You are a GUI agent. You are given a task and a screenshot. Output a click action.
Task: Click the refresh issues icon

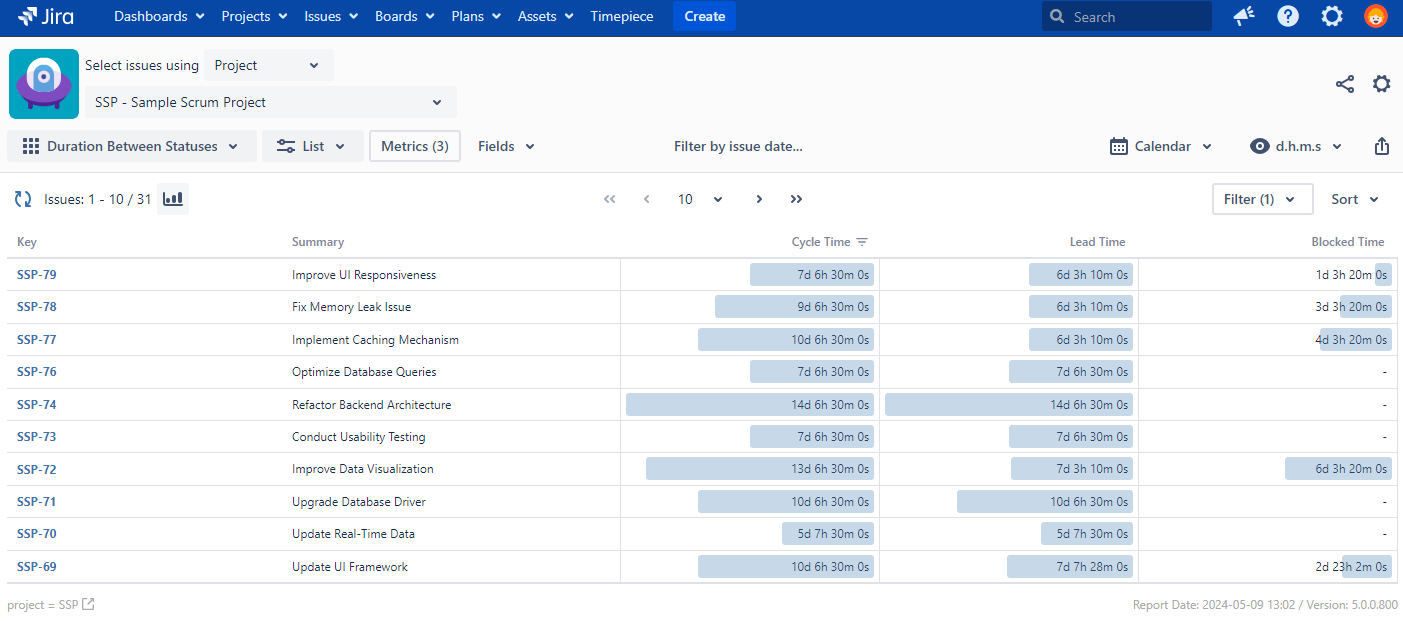[x=22, y=199]
